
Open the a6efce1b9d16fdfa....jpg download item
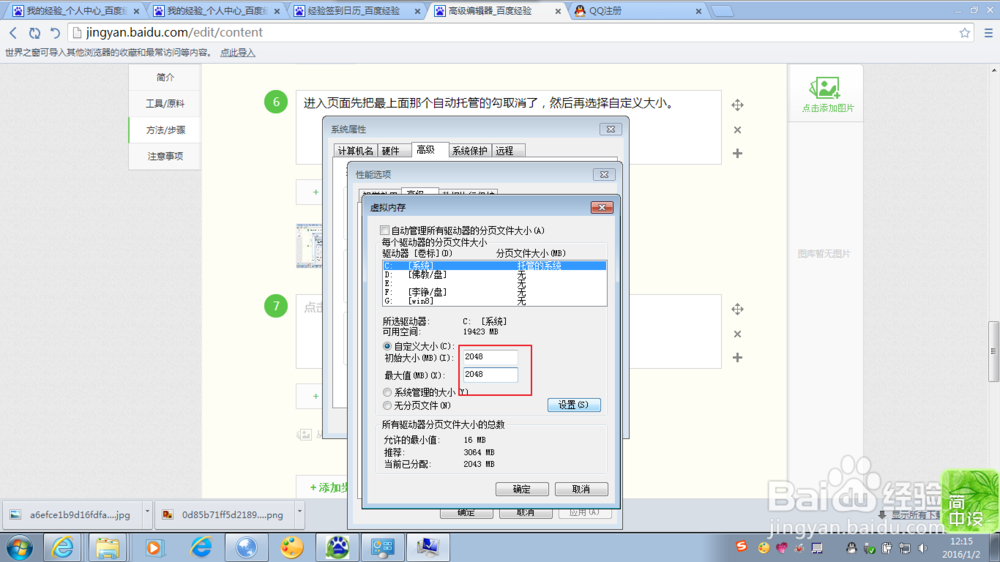pyautogui.click(x=71, y=515)
